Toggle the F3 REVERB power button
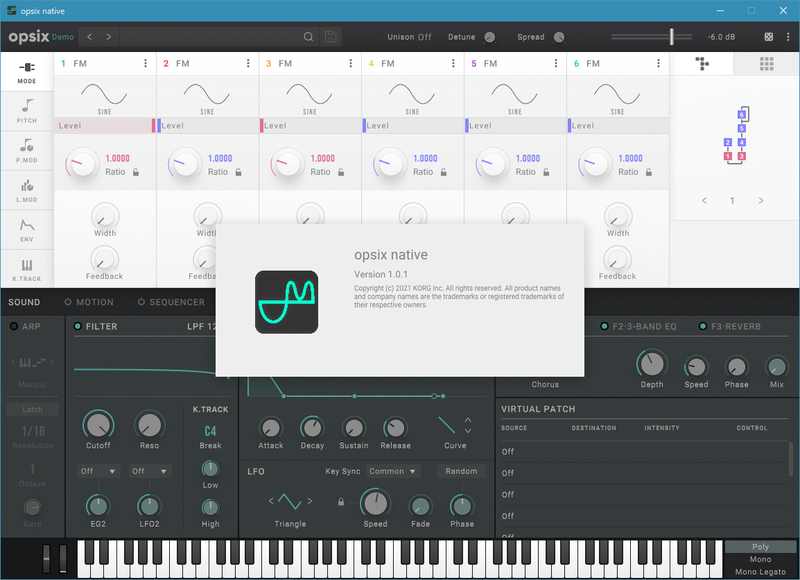 [x=703, y=326]
